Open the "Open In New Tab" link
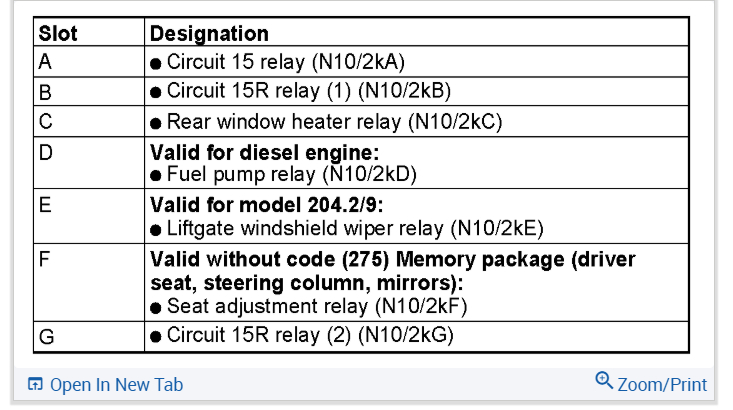 click(116, 385)
